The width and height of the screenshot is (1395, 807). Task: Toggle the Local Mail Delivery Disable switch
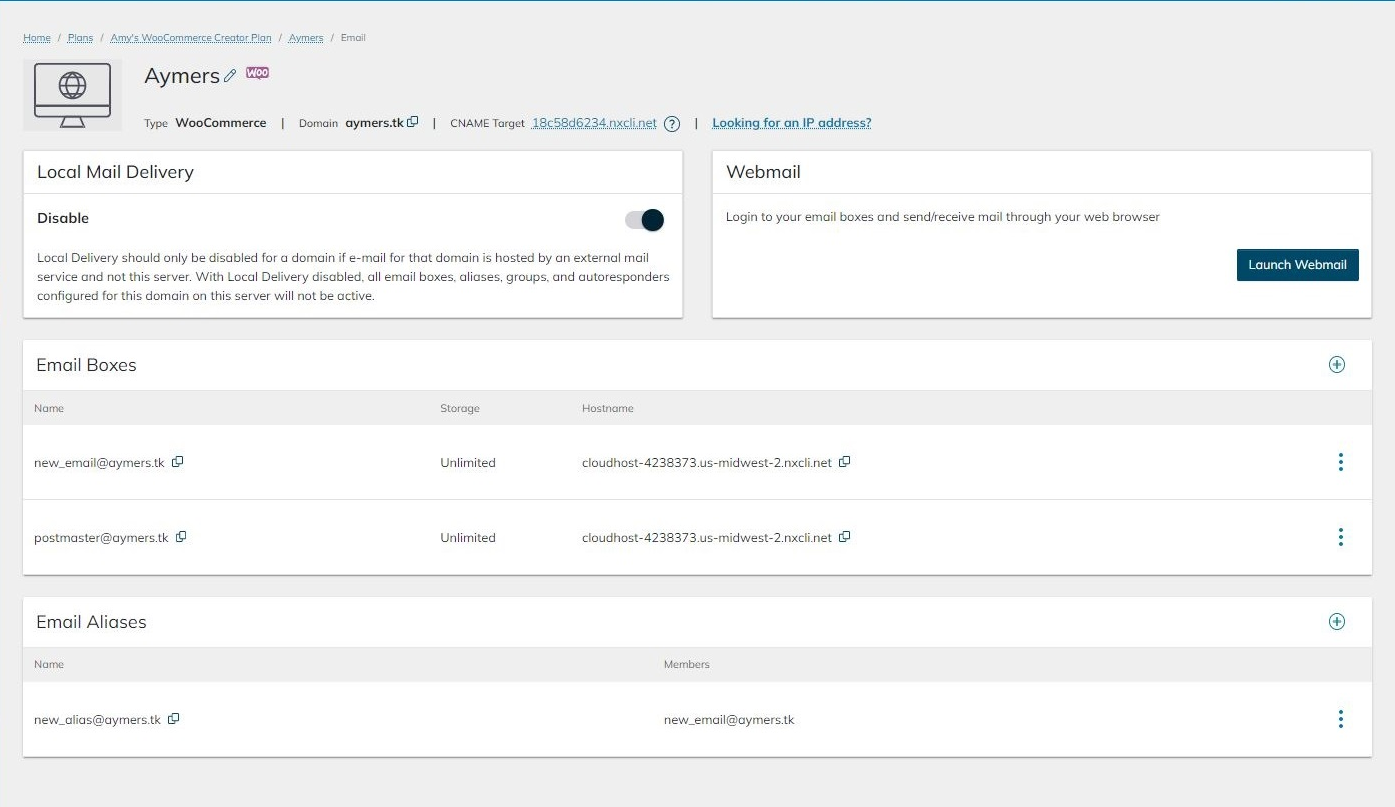[x=645, y=220]
